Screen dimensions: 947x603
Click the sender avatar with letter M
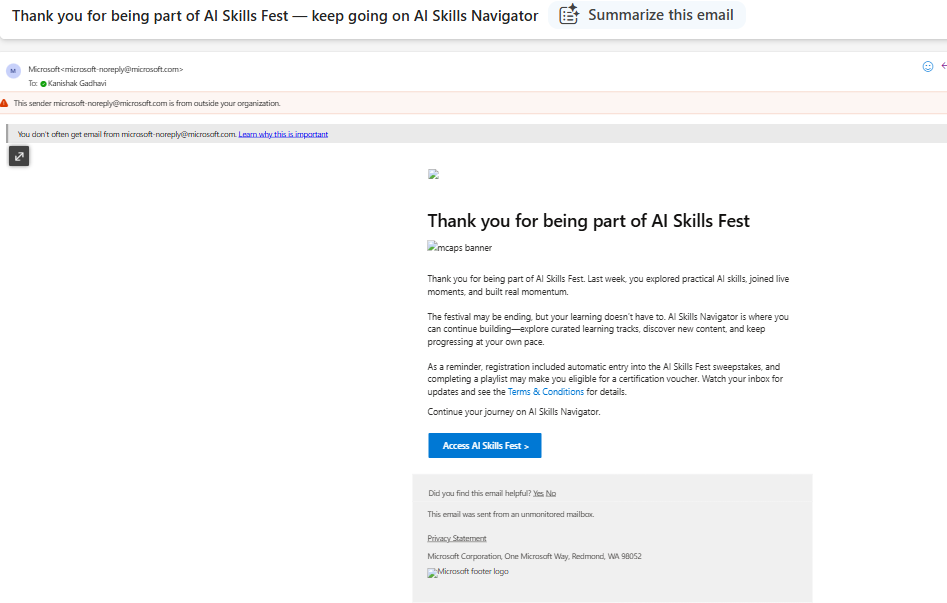13,71
